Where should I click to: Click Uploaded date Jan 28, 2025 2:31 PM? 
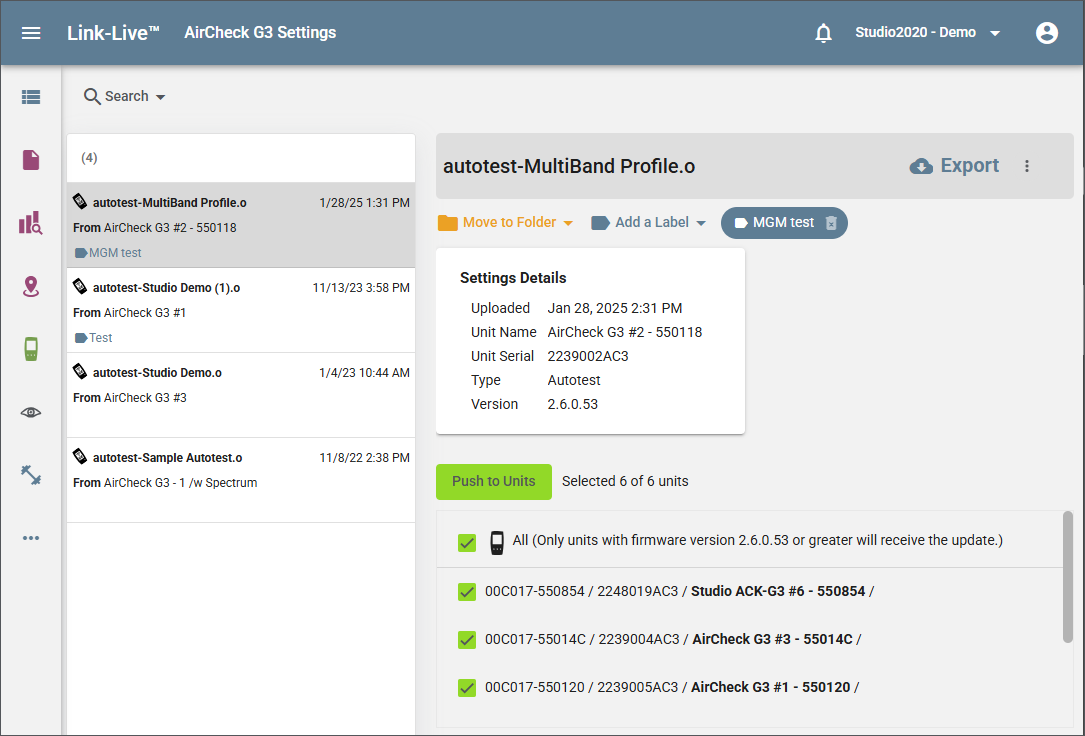(x=614, y=308)
